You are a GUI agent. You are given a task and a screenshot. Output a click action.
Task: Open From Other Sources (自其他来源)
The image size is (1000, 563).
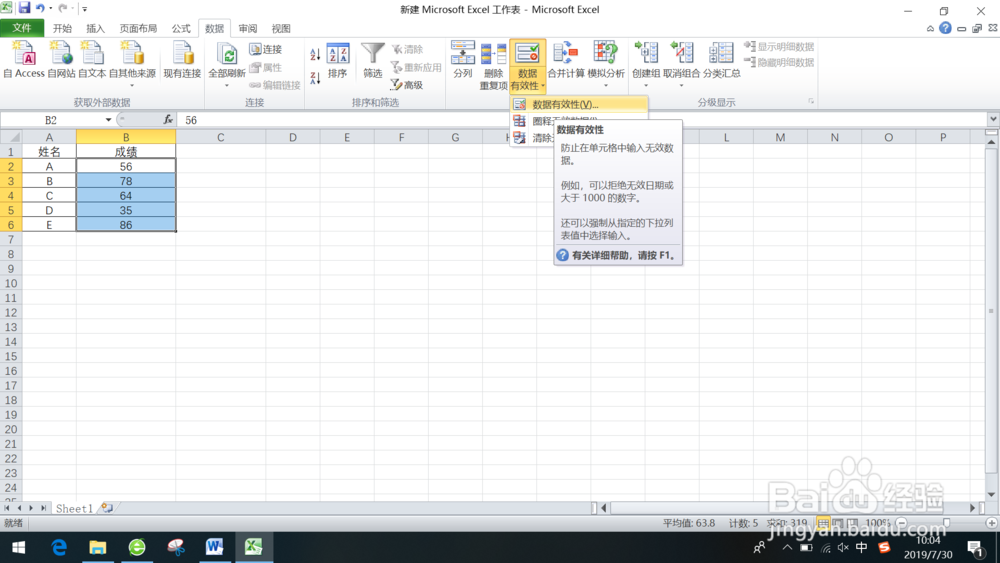[132, 62]
